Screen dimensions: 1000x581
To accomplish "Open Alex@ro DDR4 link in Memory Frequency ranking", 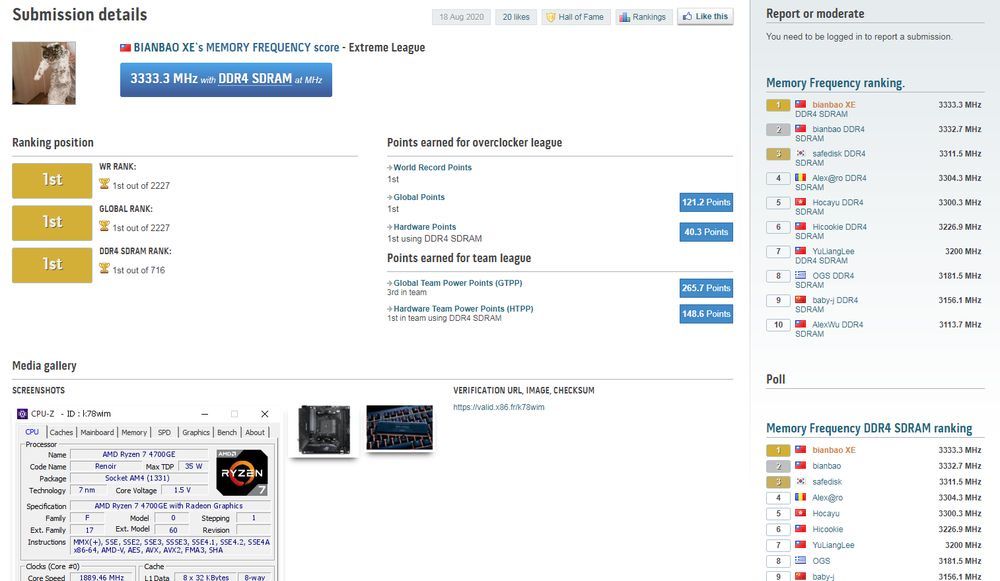I will coord(839,178).
